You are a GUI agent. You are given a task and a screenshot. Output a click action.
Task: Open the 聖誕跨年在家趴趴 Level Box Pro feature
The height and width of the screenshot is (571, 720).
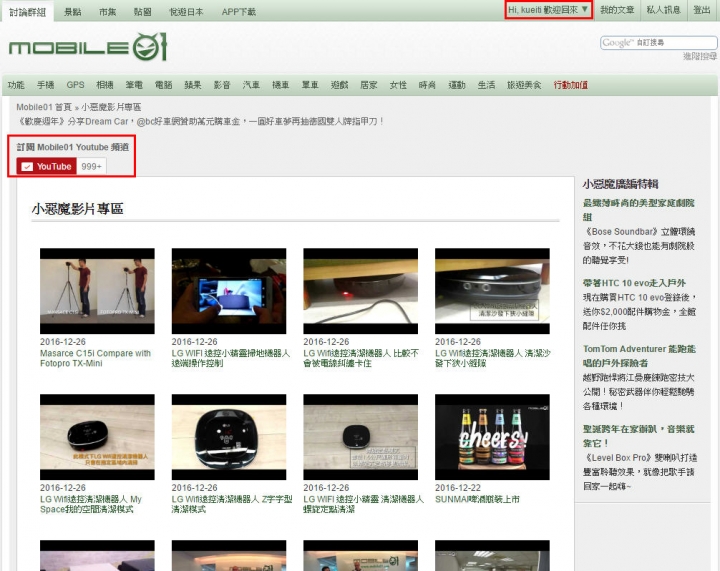click(x=639, y=436)
